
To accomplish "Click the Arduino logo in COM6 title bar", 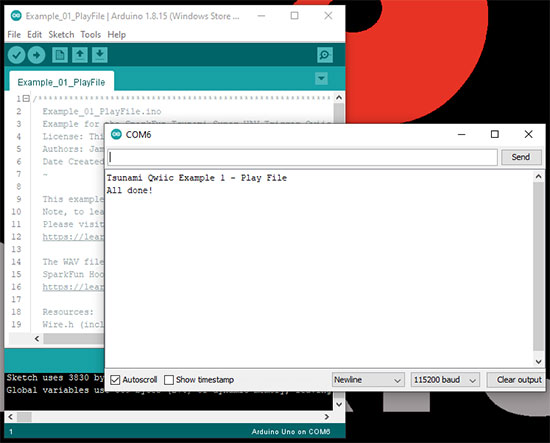I will pyautogui.click(x=116, y=134).
